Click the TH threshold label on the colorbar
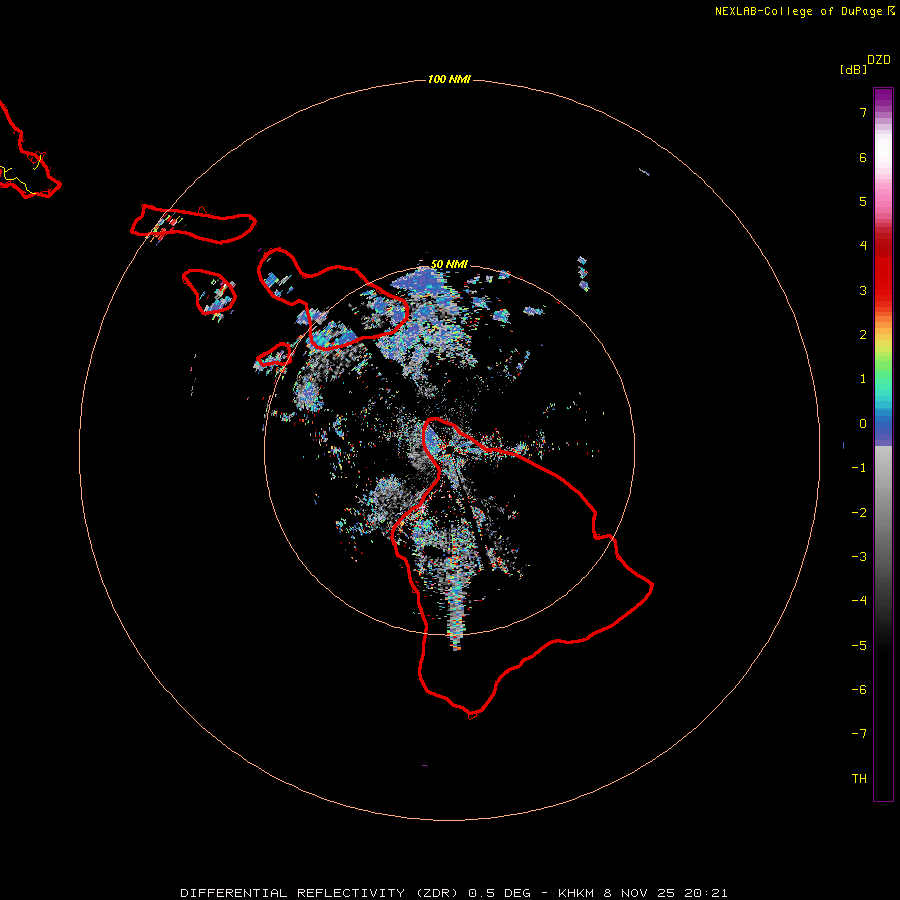The width and height of the screenshot is (900, 900). coord(859,779)
